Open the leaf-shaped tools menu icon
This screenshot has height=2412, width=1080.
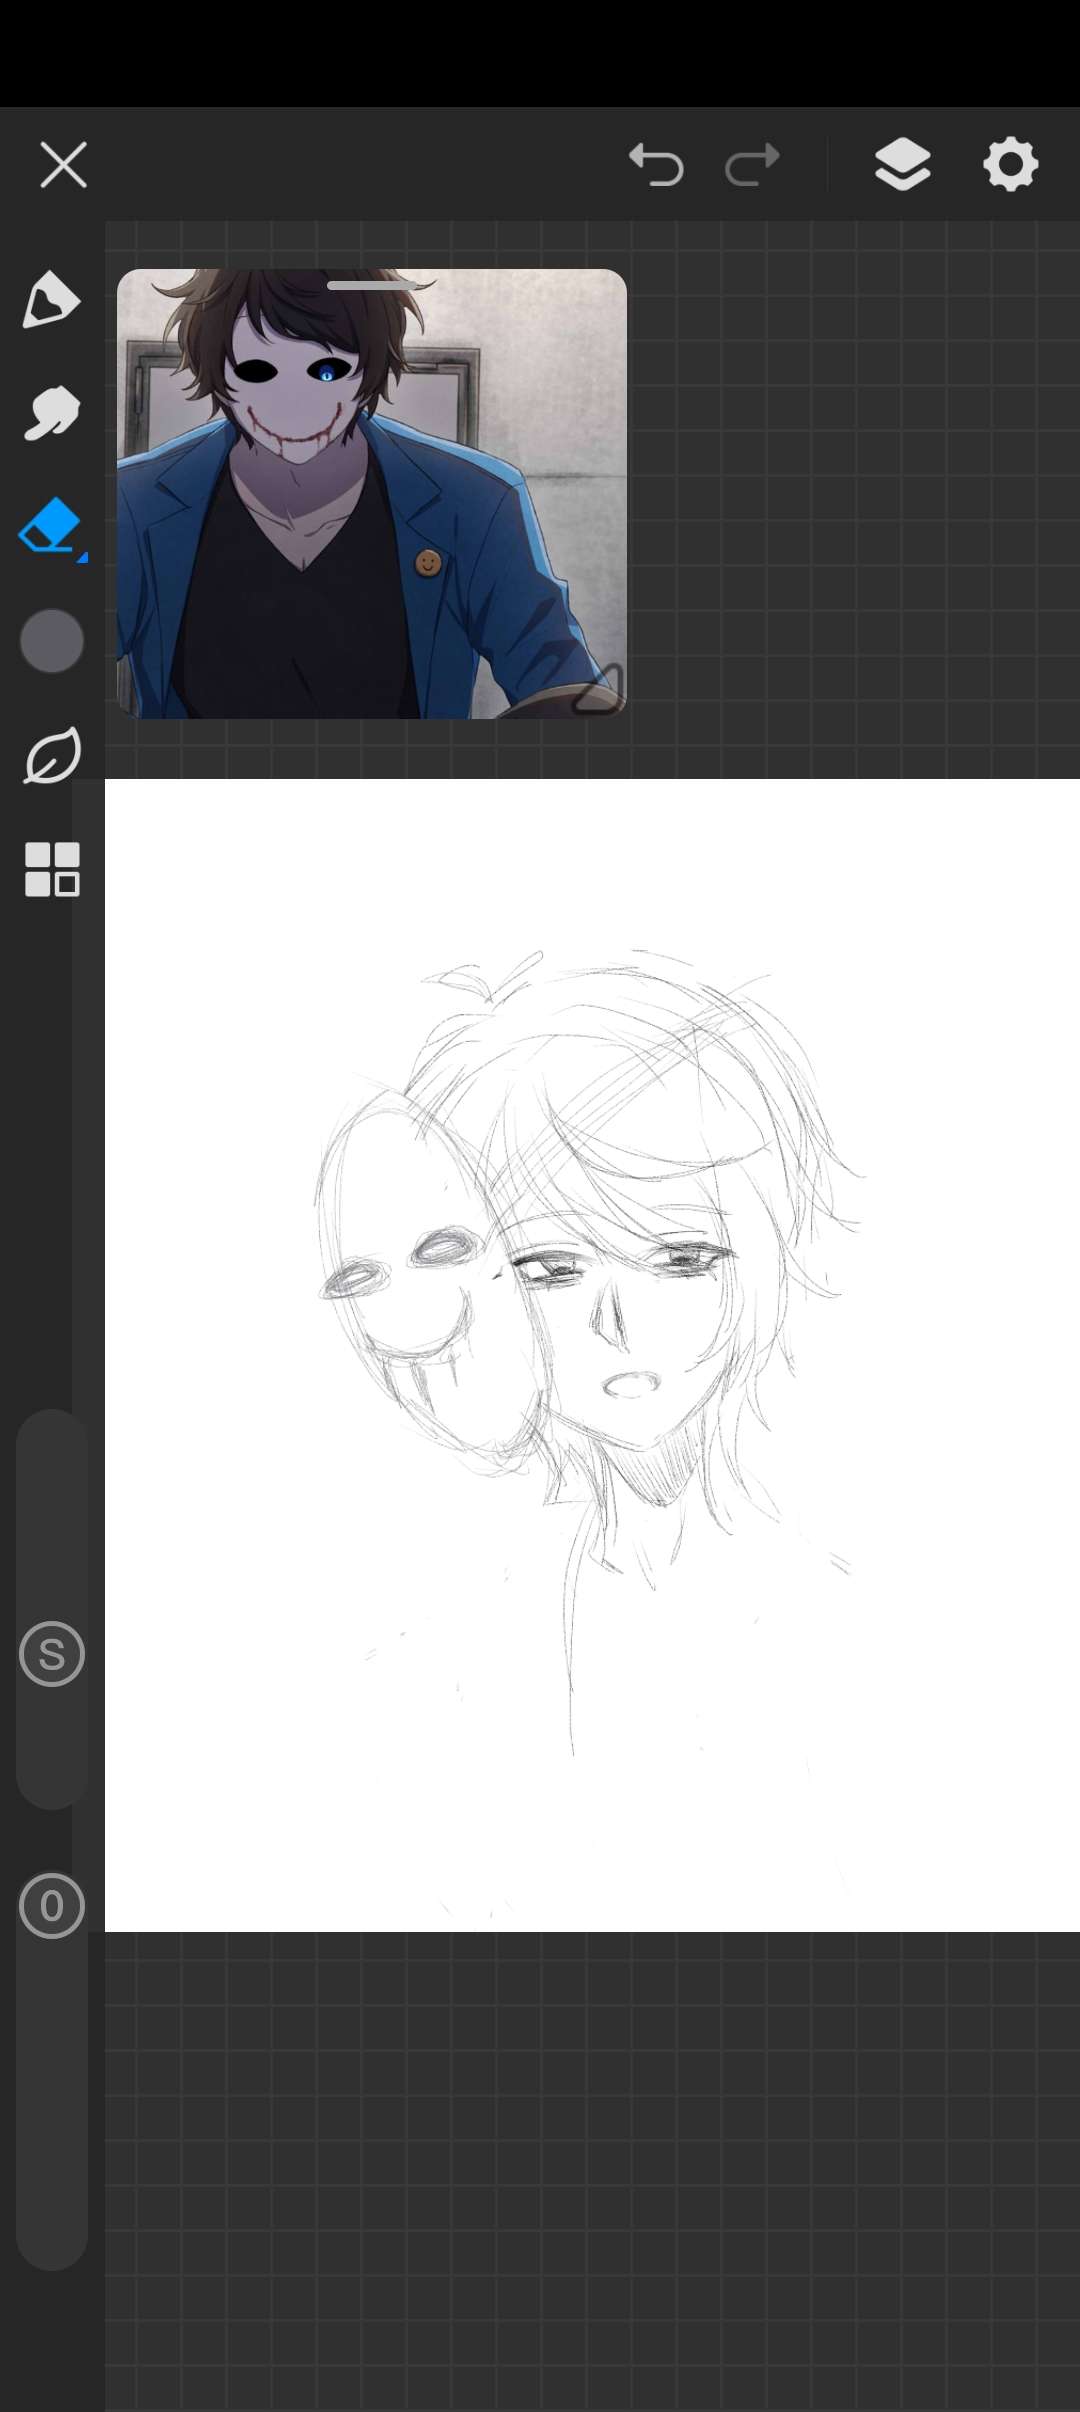point(51,756)
